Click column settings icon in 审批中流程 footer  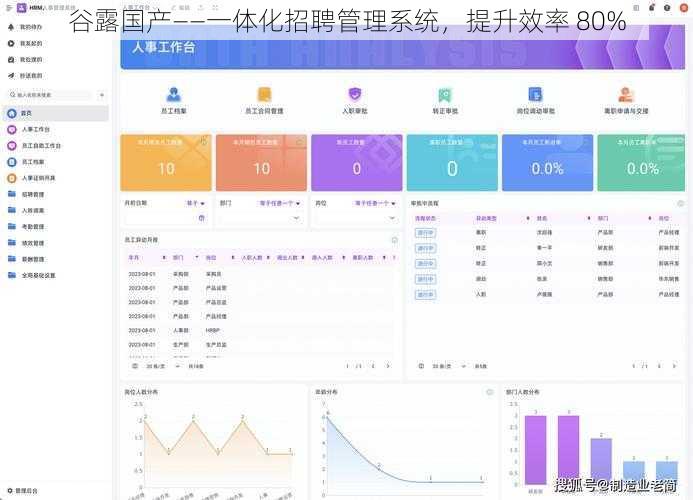421,366
